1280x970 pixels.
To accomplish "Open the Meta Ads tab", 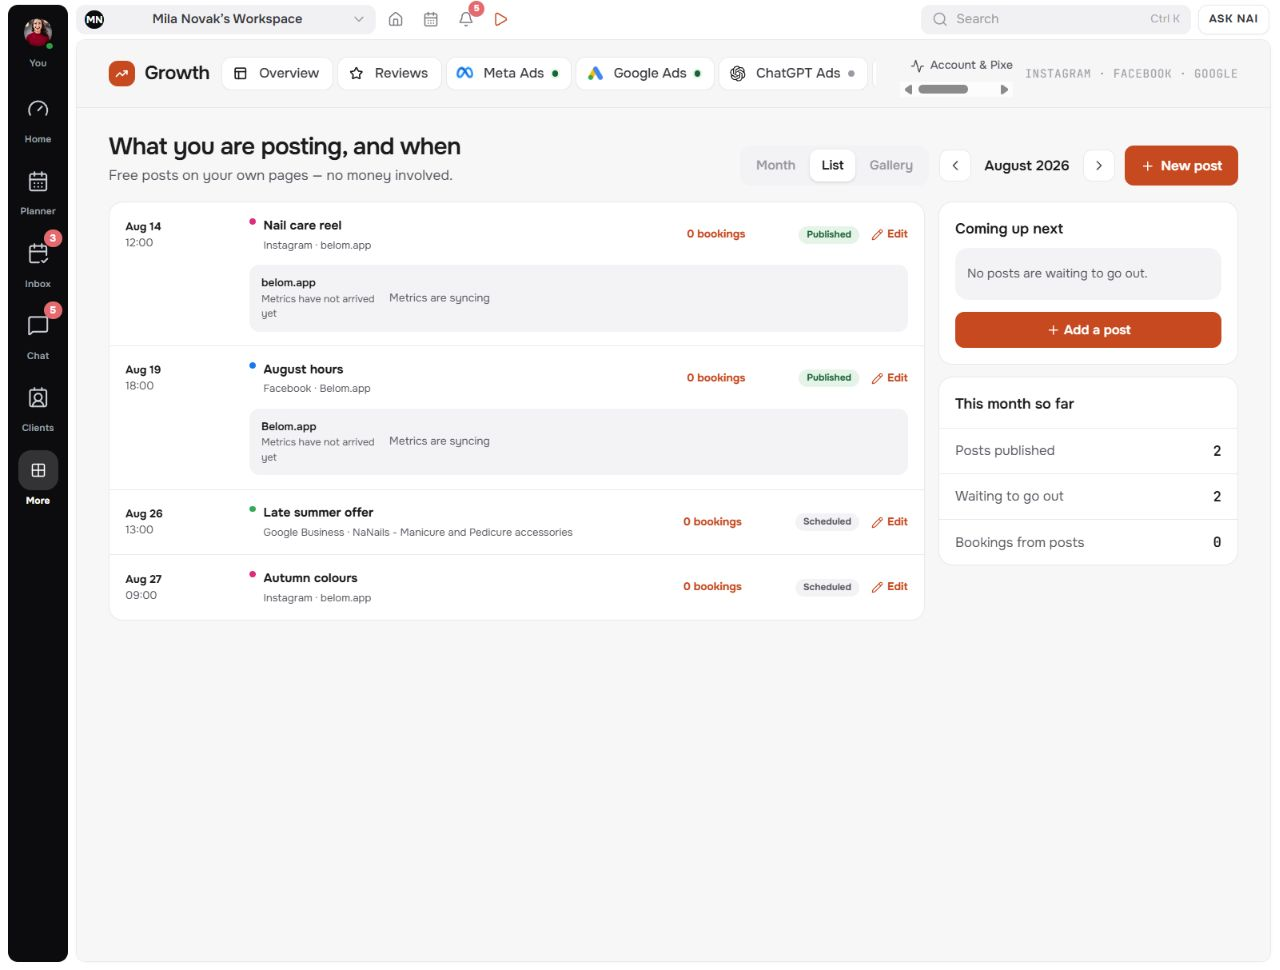I will pos(508,73).
